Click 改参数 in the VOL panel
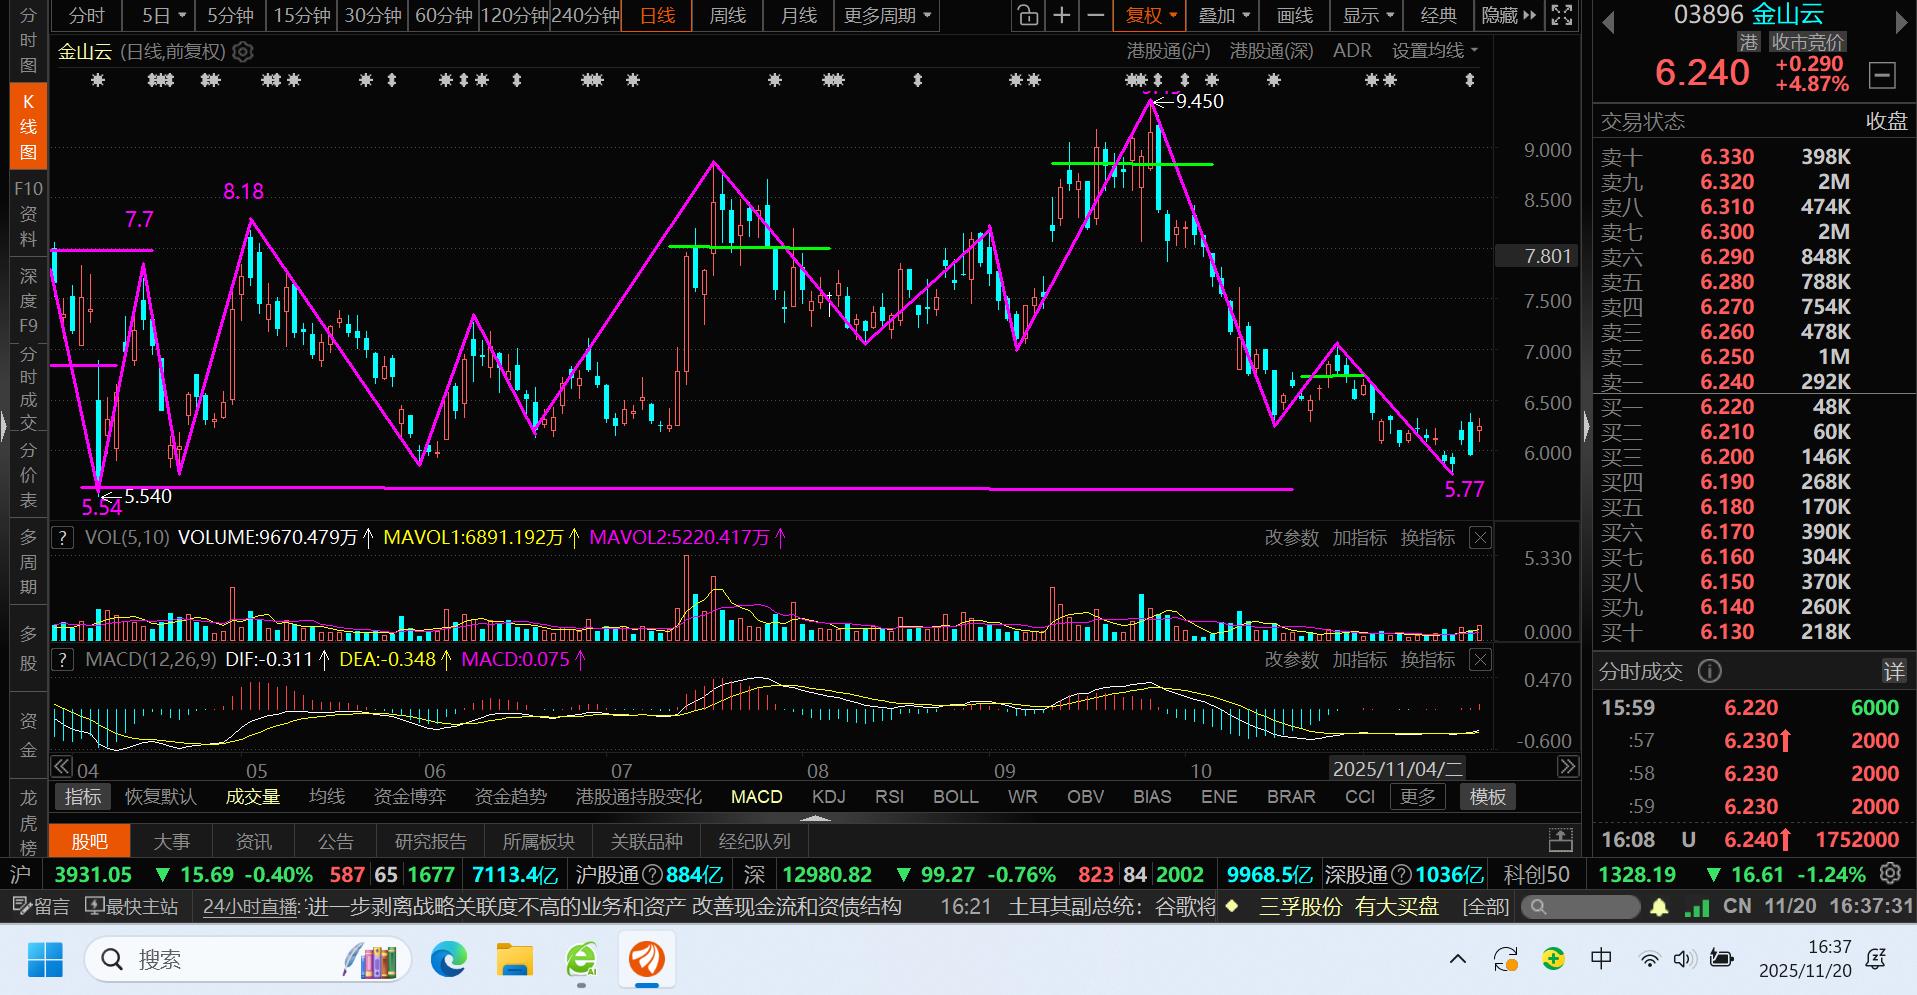This screenshot has width=1917, height=995. coord(1291,538)
